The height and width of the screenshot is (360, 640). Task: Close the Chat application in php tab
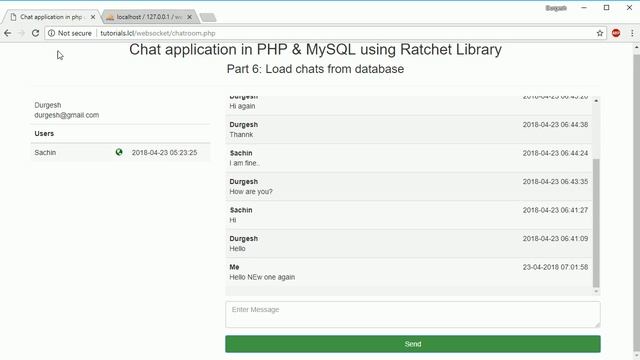(x=93, y=17)
